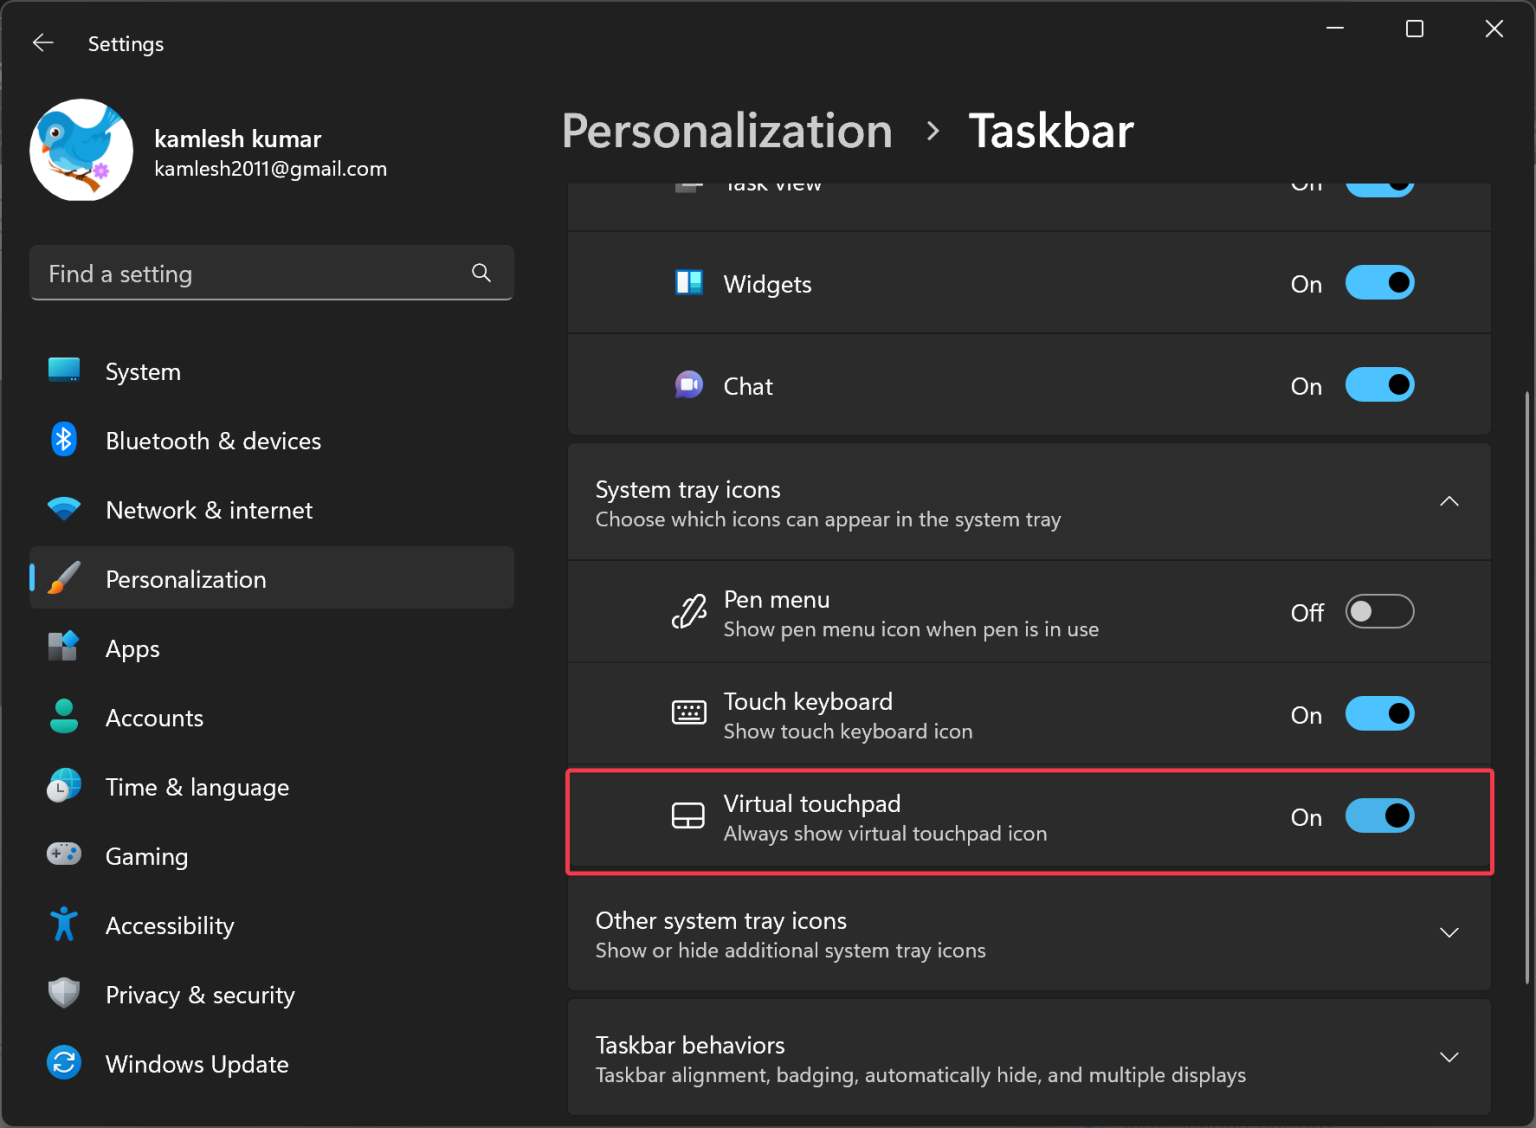
Task: Collapse the System tray icons section
Action: [1449, 501]
